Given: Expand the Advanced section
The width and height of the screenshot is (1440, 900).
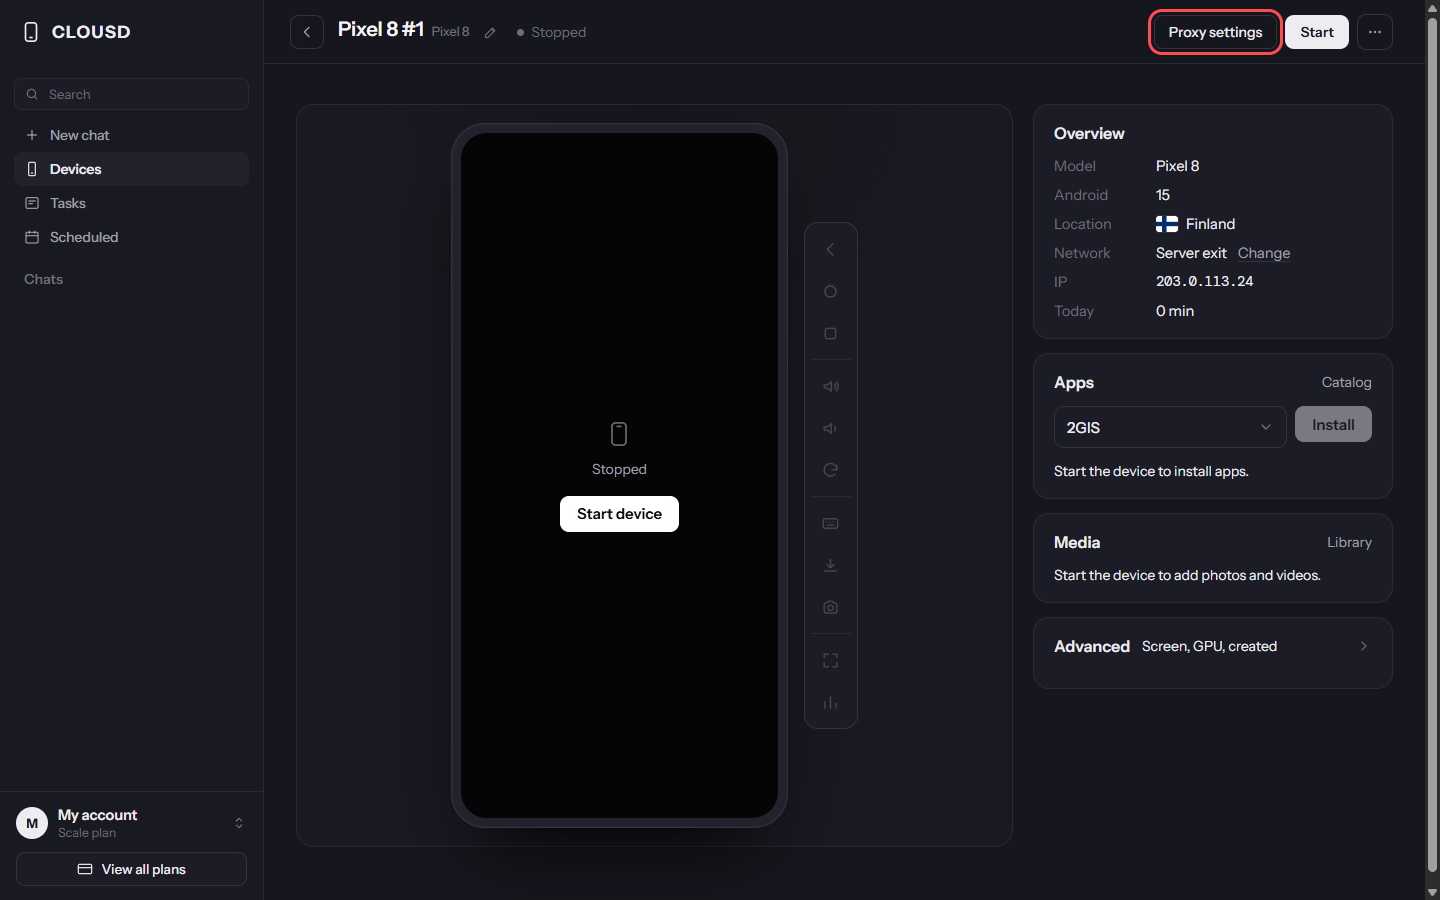Looking at the screenshot, I should pos(1213,647).
